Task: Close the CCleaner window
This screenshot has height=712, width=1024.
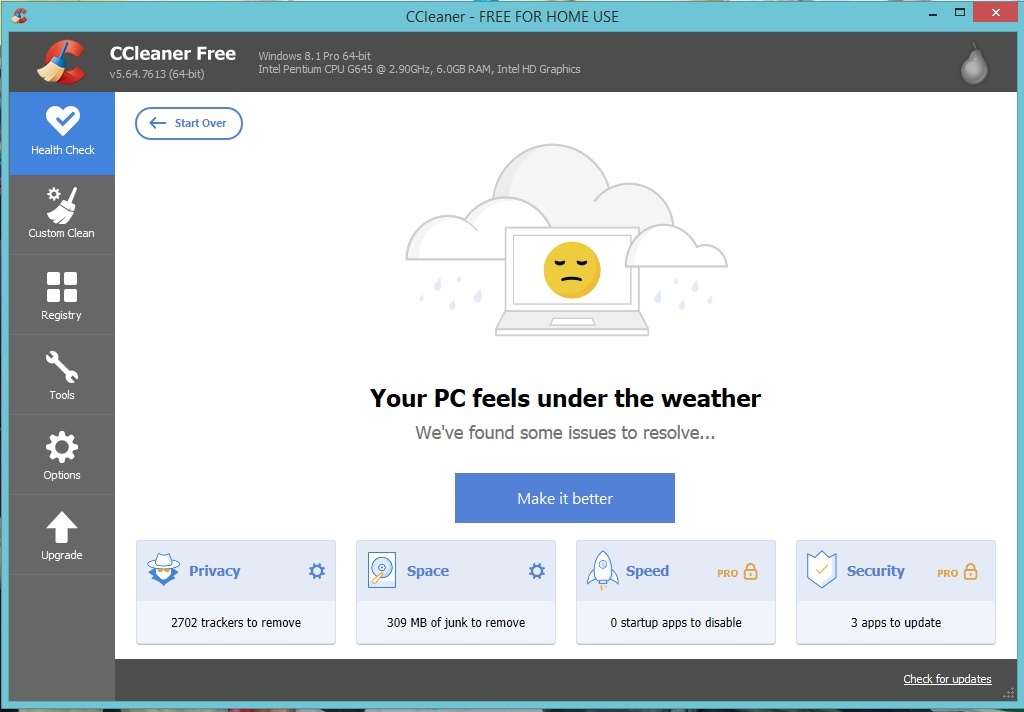Action: pos(995,12)
